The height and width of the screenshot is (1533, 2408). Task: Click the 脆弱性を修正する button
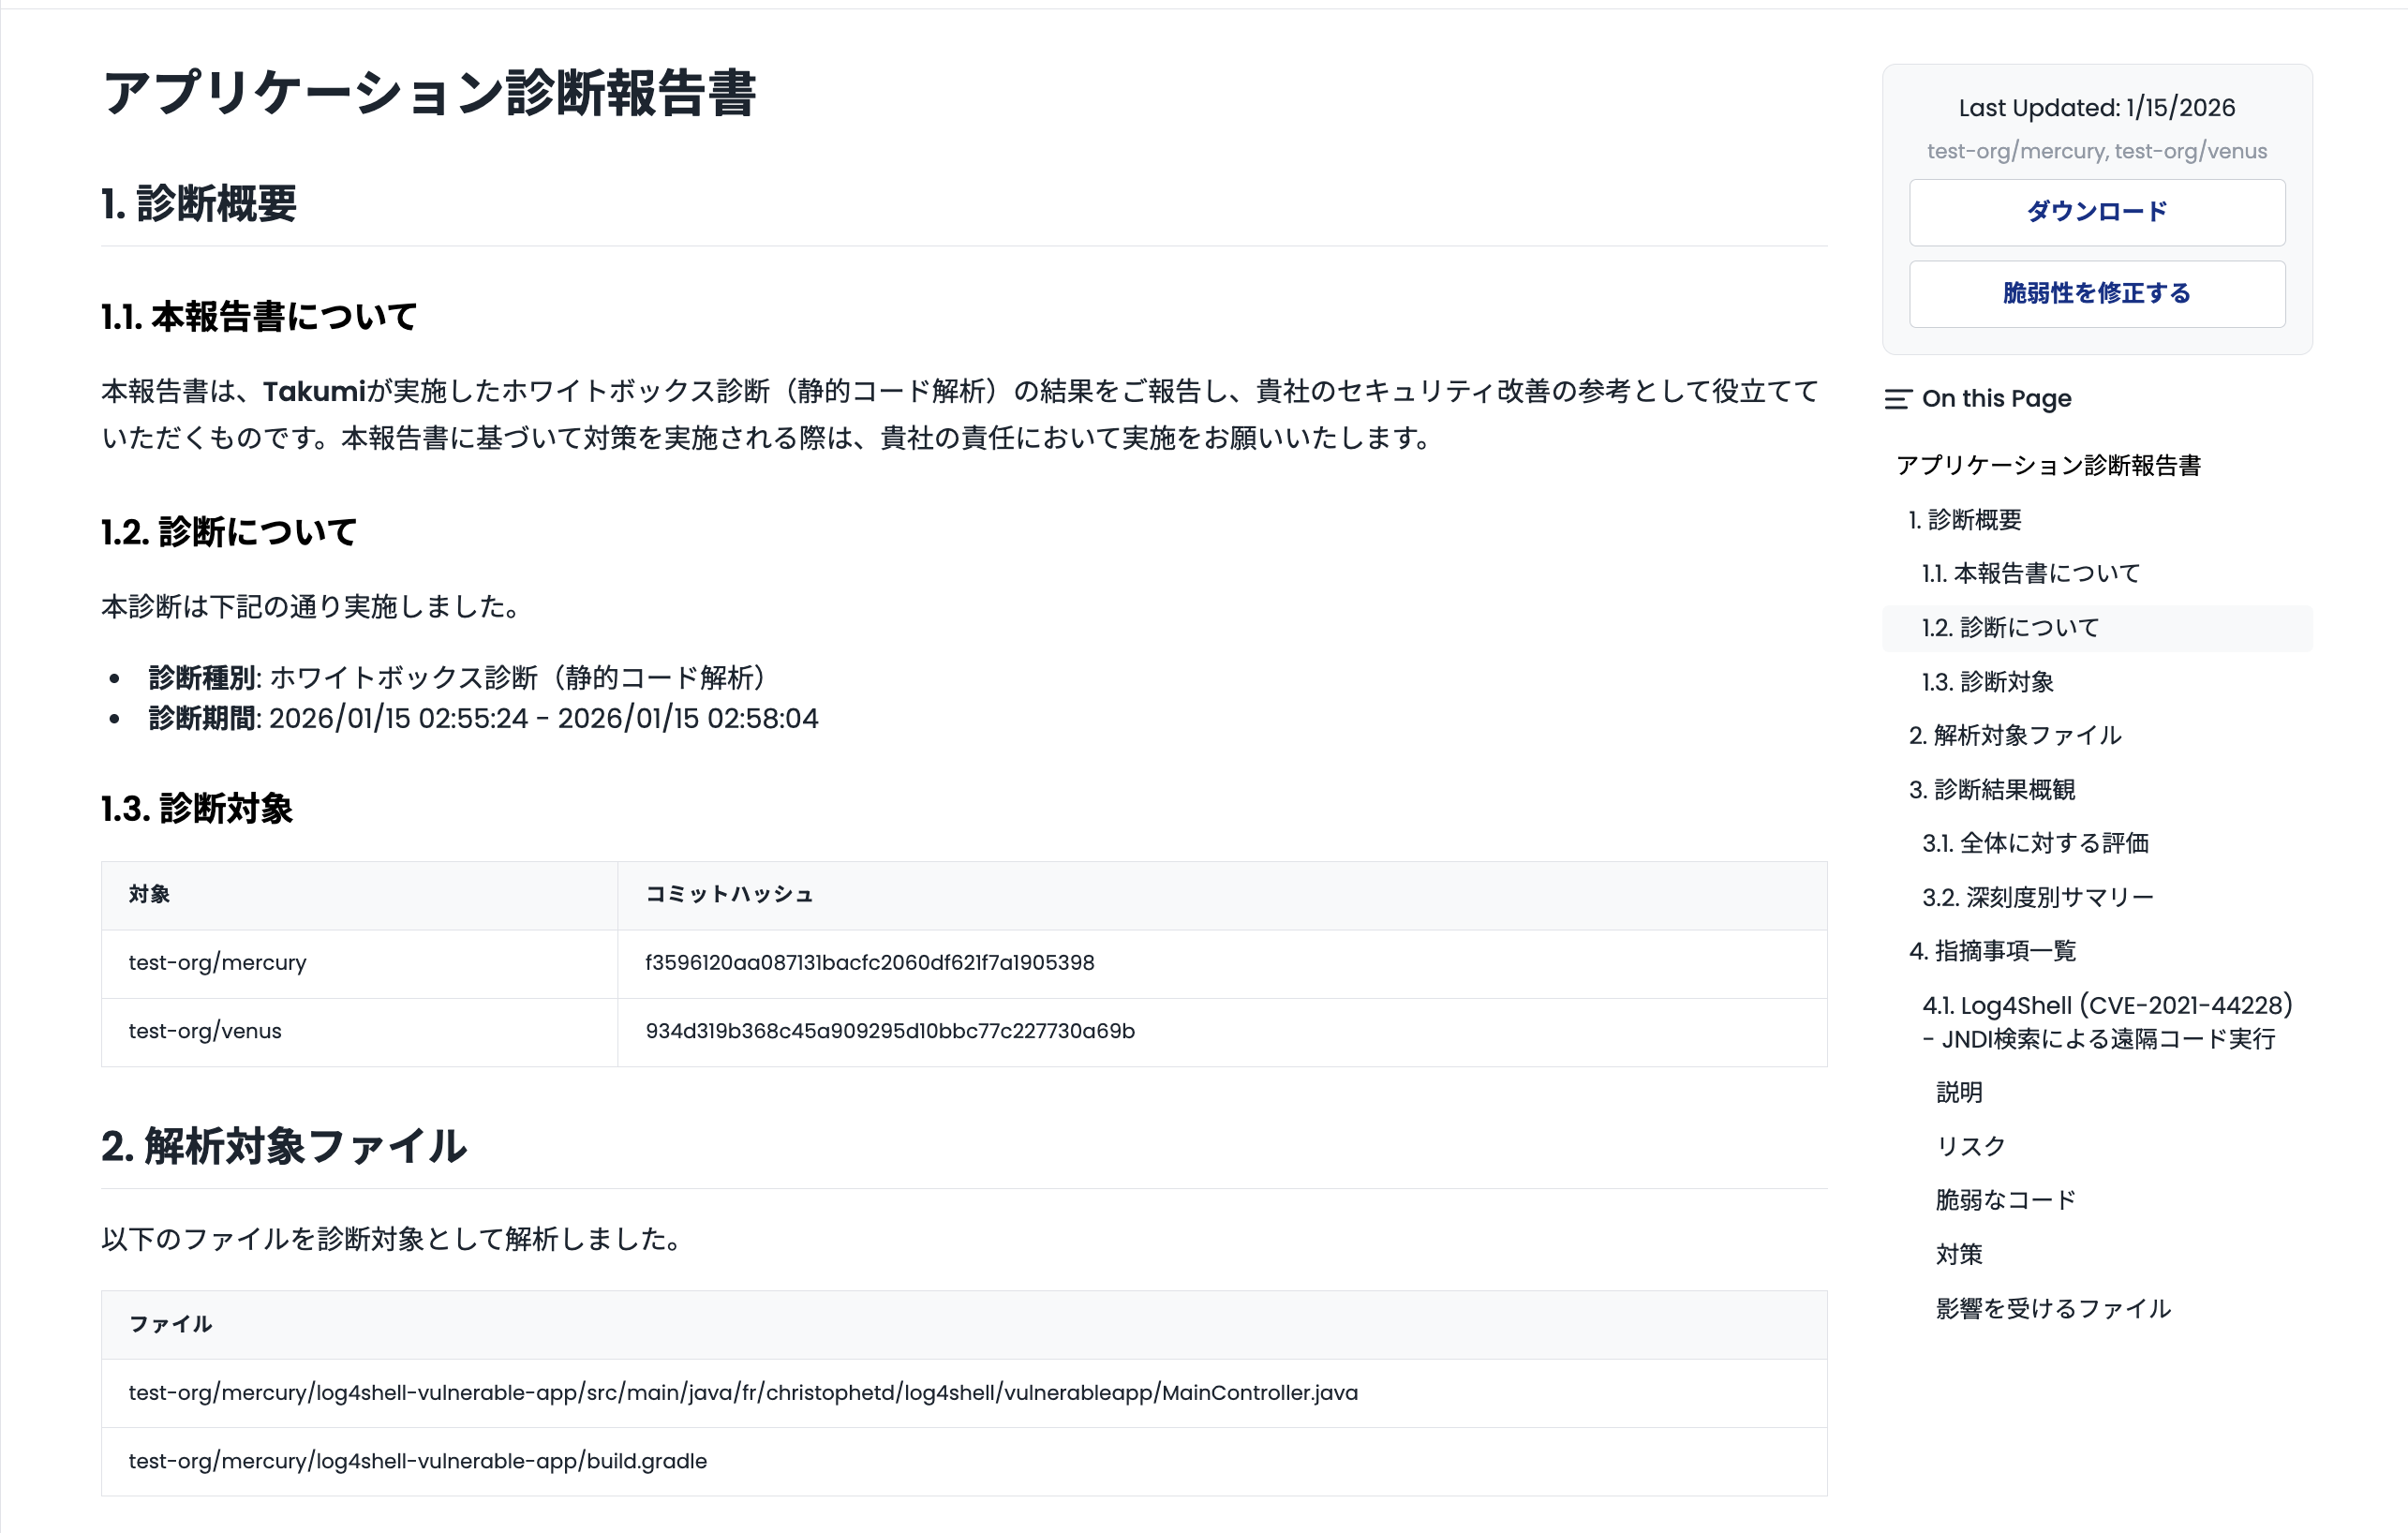(2096, 293)
